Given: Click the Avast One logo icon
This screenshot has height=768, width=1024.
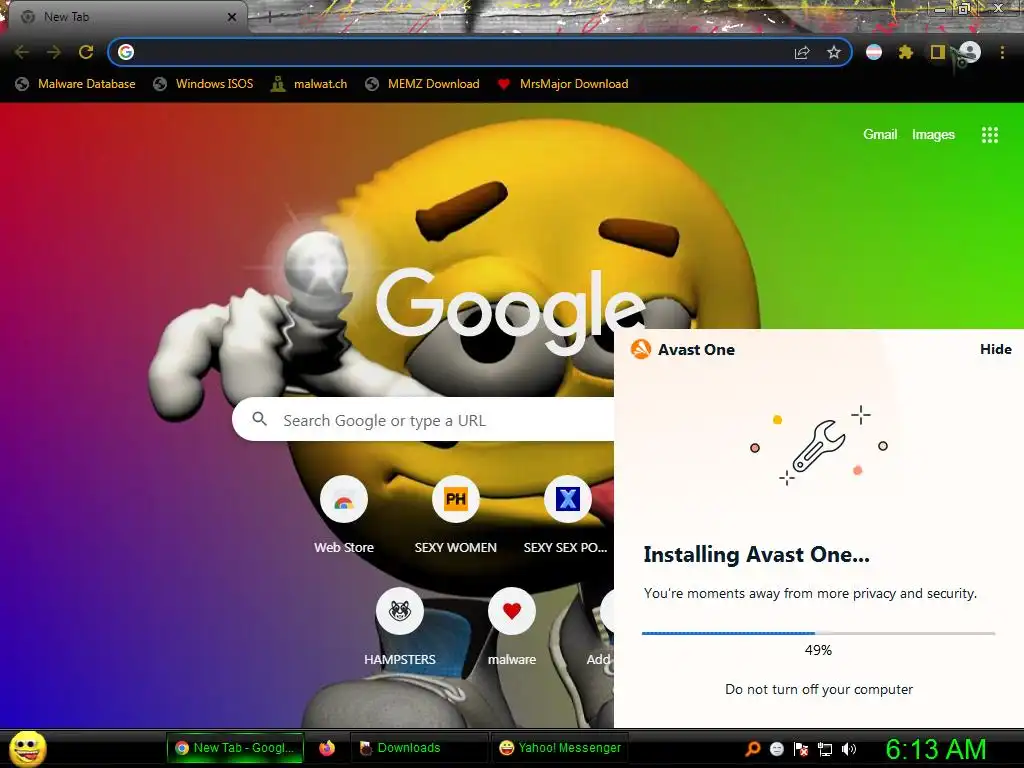Looking at the screenshot, I should (x=641, y=349).
